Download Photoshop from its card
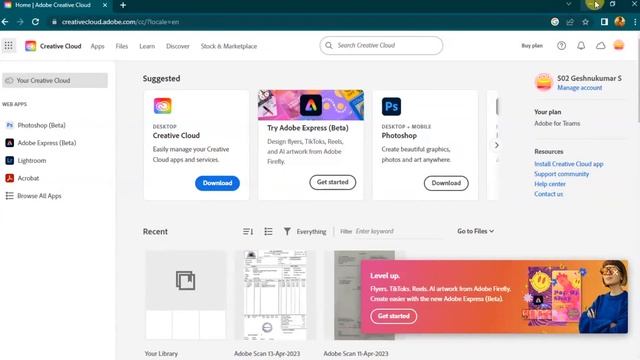This screenshot has height=360, width=640. (446, 183)
